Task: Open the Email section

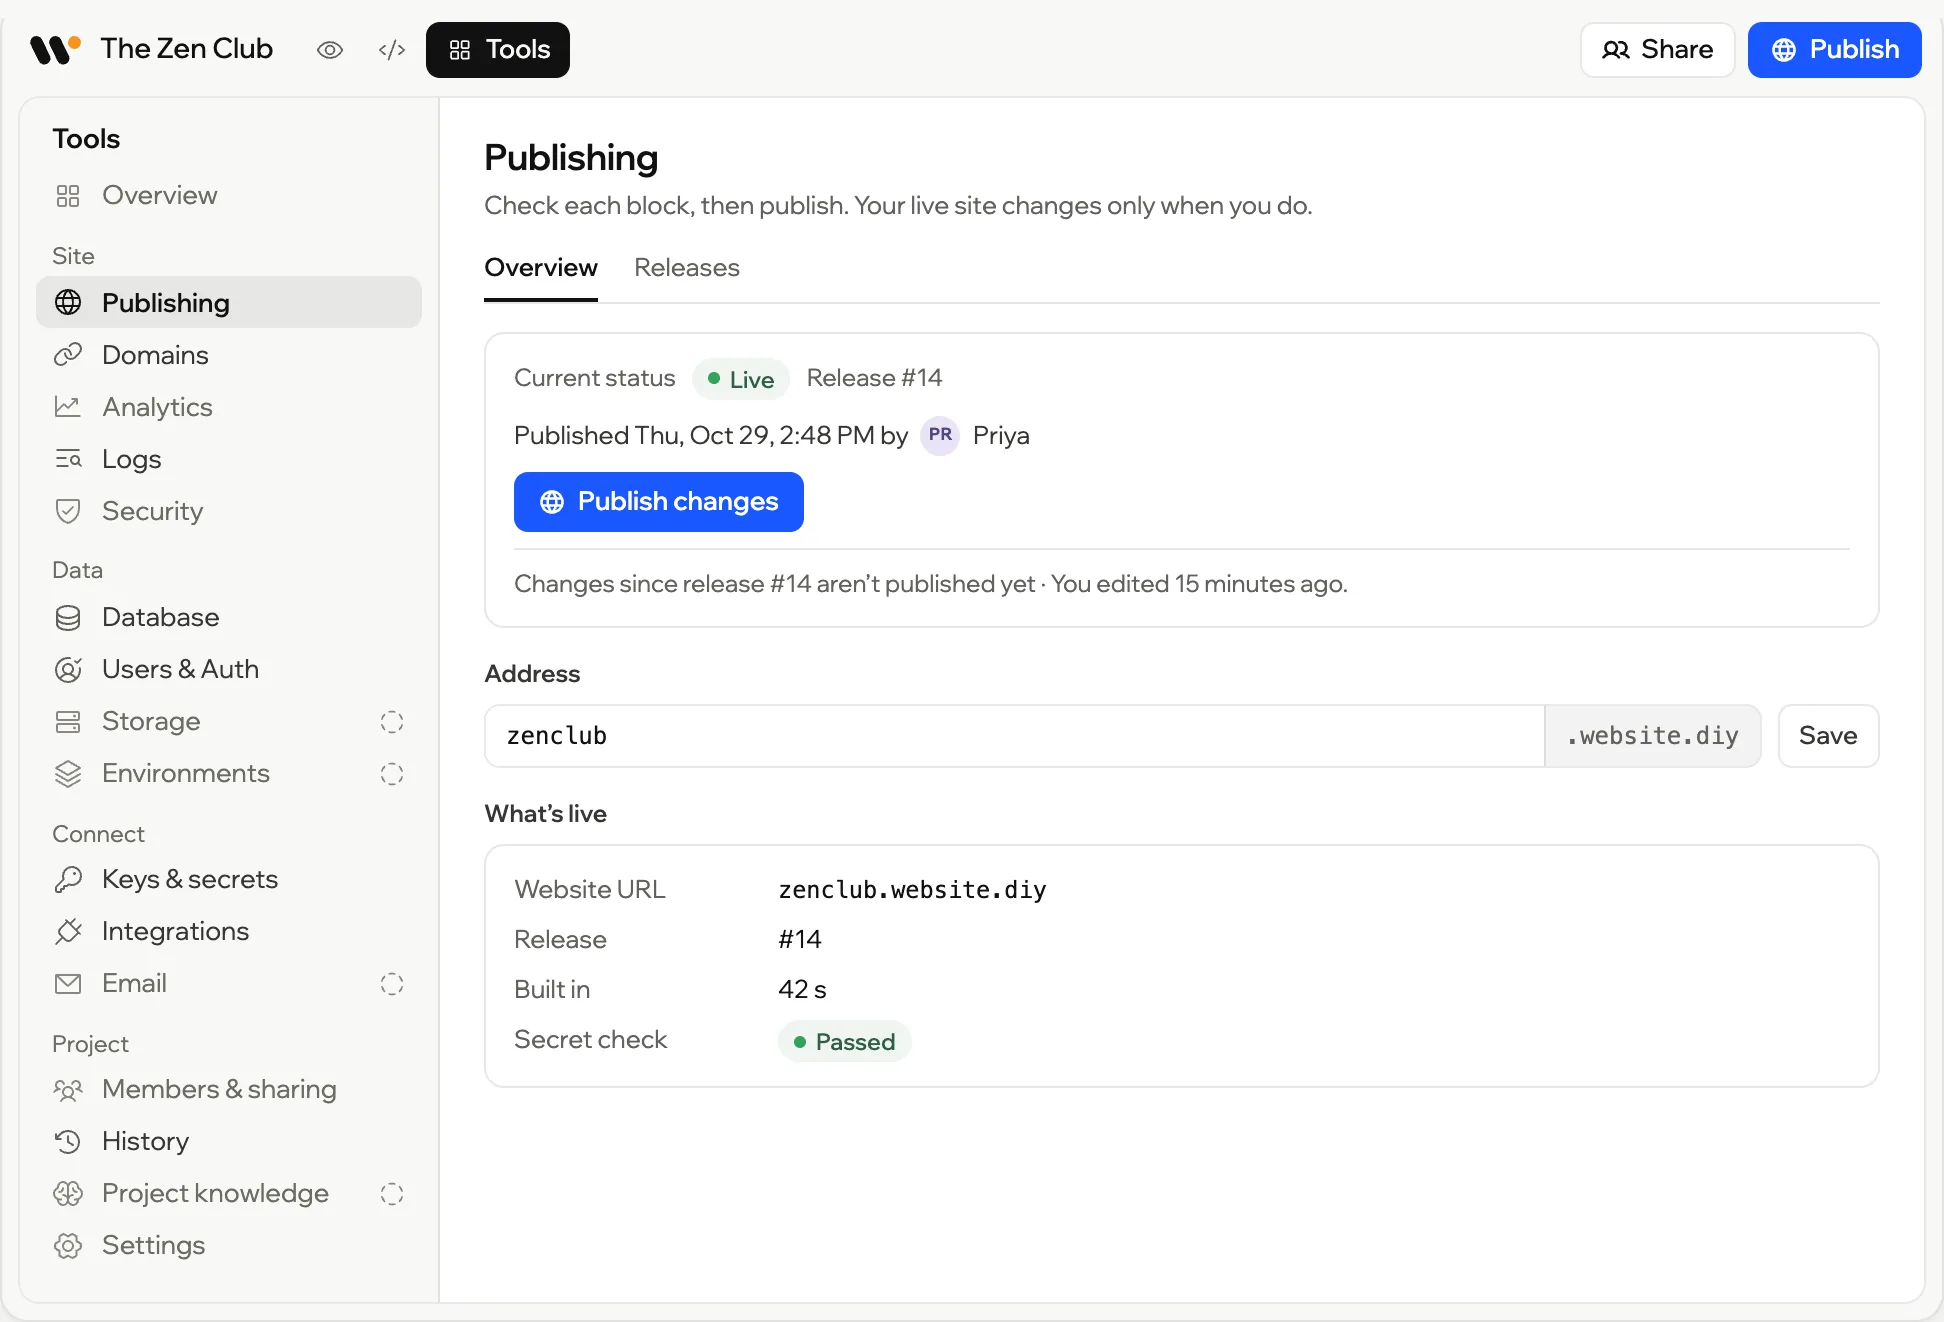Action: (229, 983)
